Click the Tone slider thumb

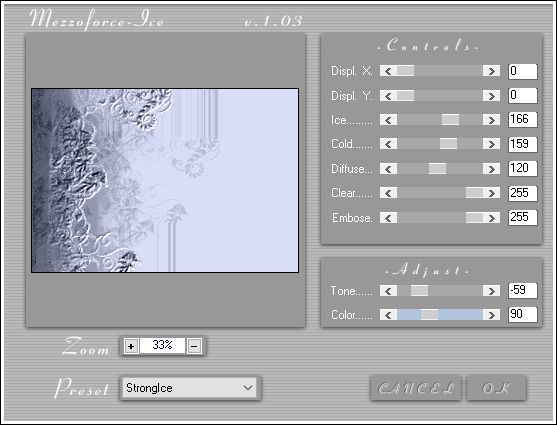[420, 291]
